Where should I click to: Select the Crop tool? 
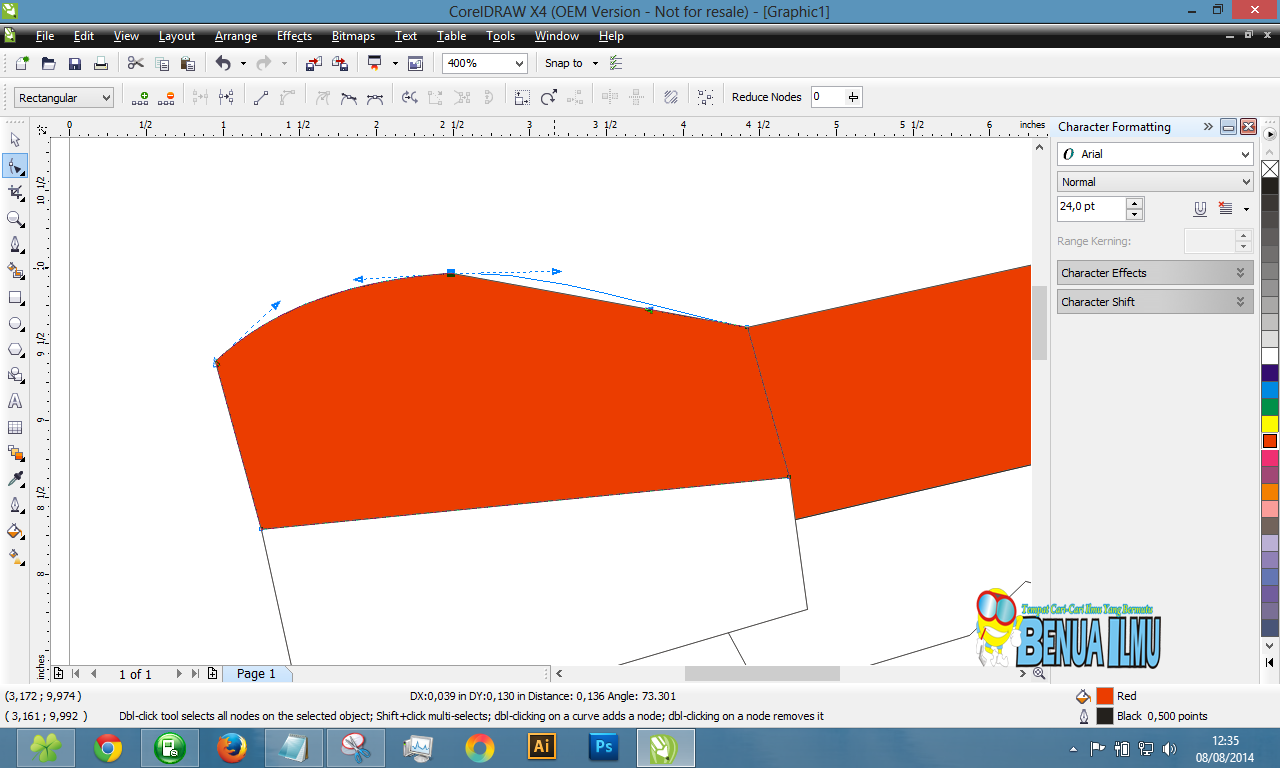pyautogui.click(x=15, y=192)
